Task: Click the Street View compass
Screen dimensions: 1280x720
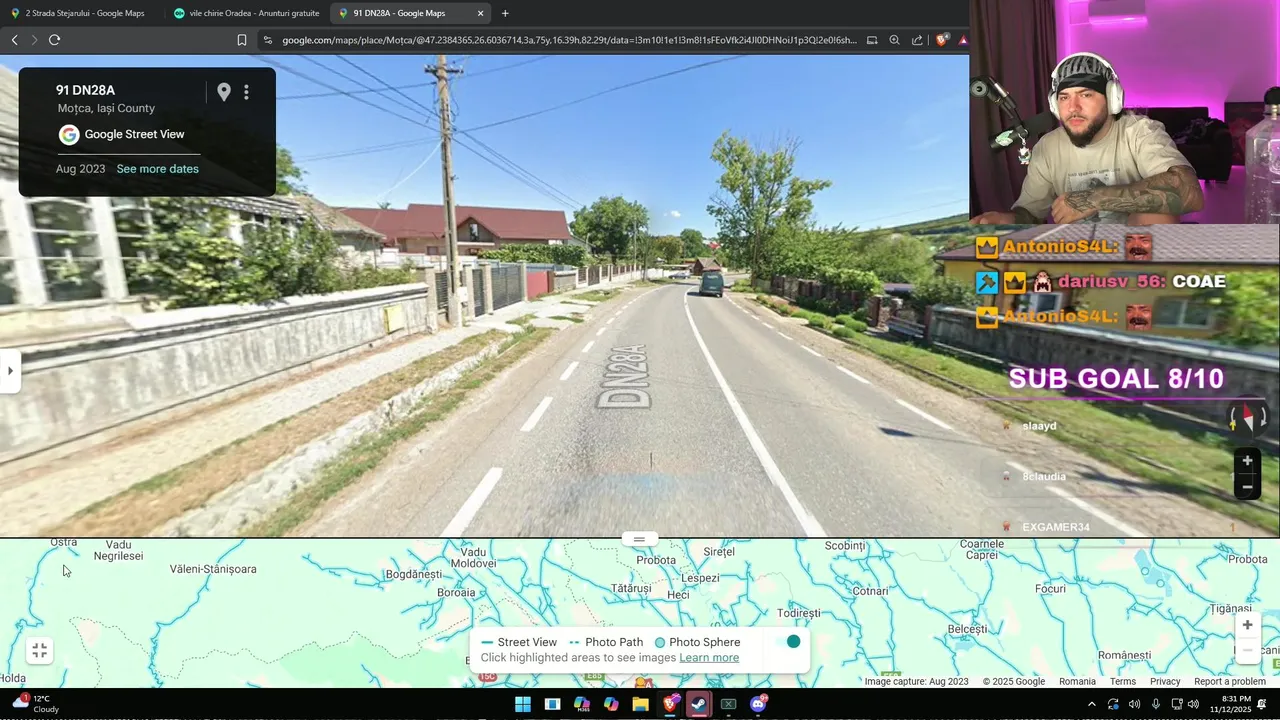Action: pyautogui.click(x=1247, y=420)
